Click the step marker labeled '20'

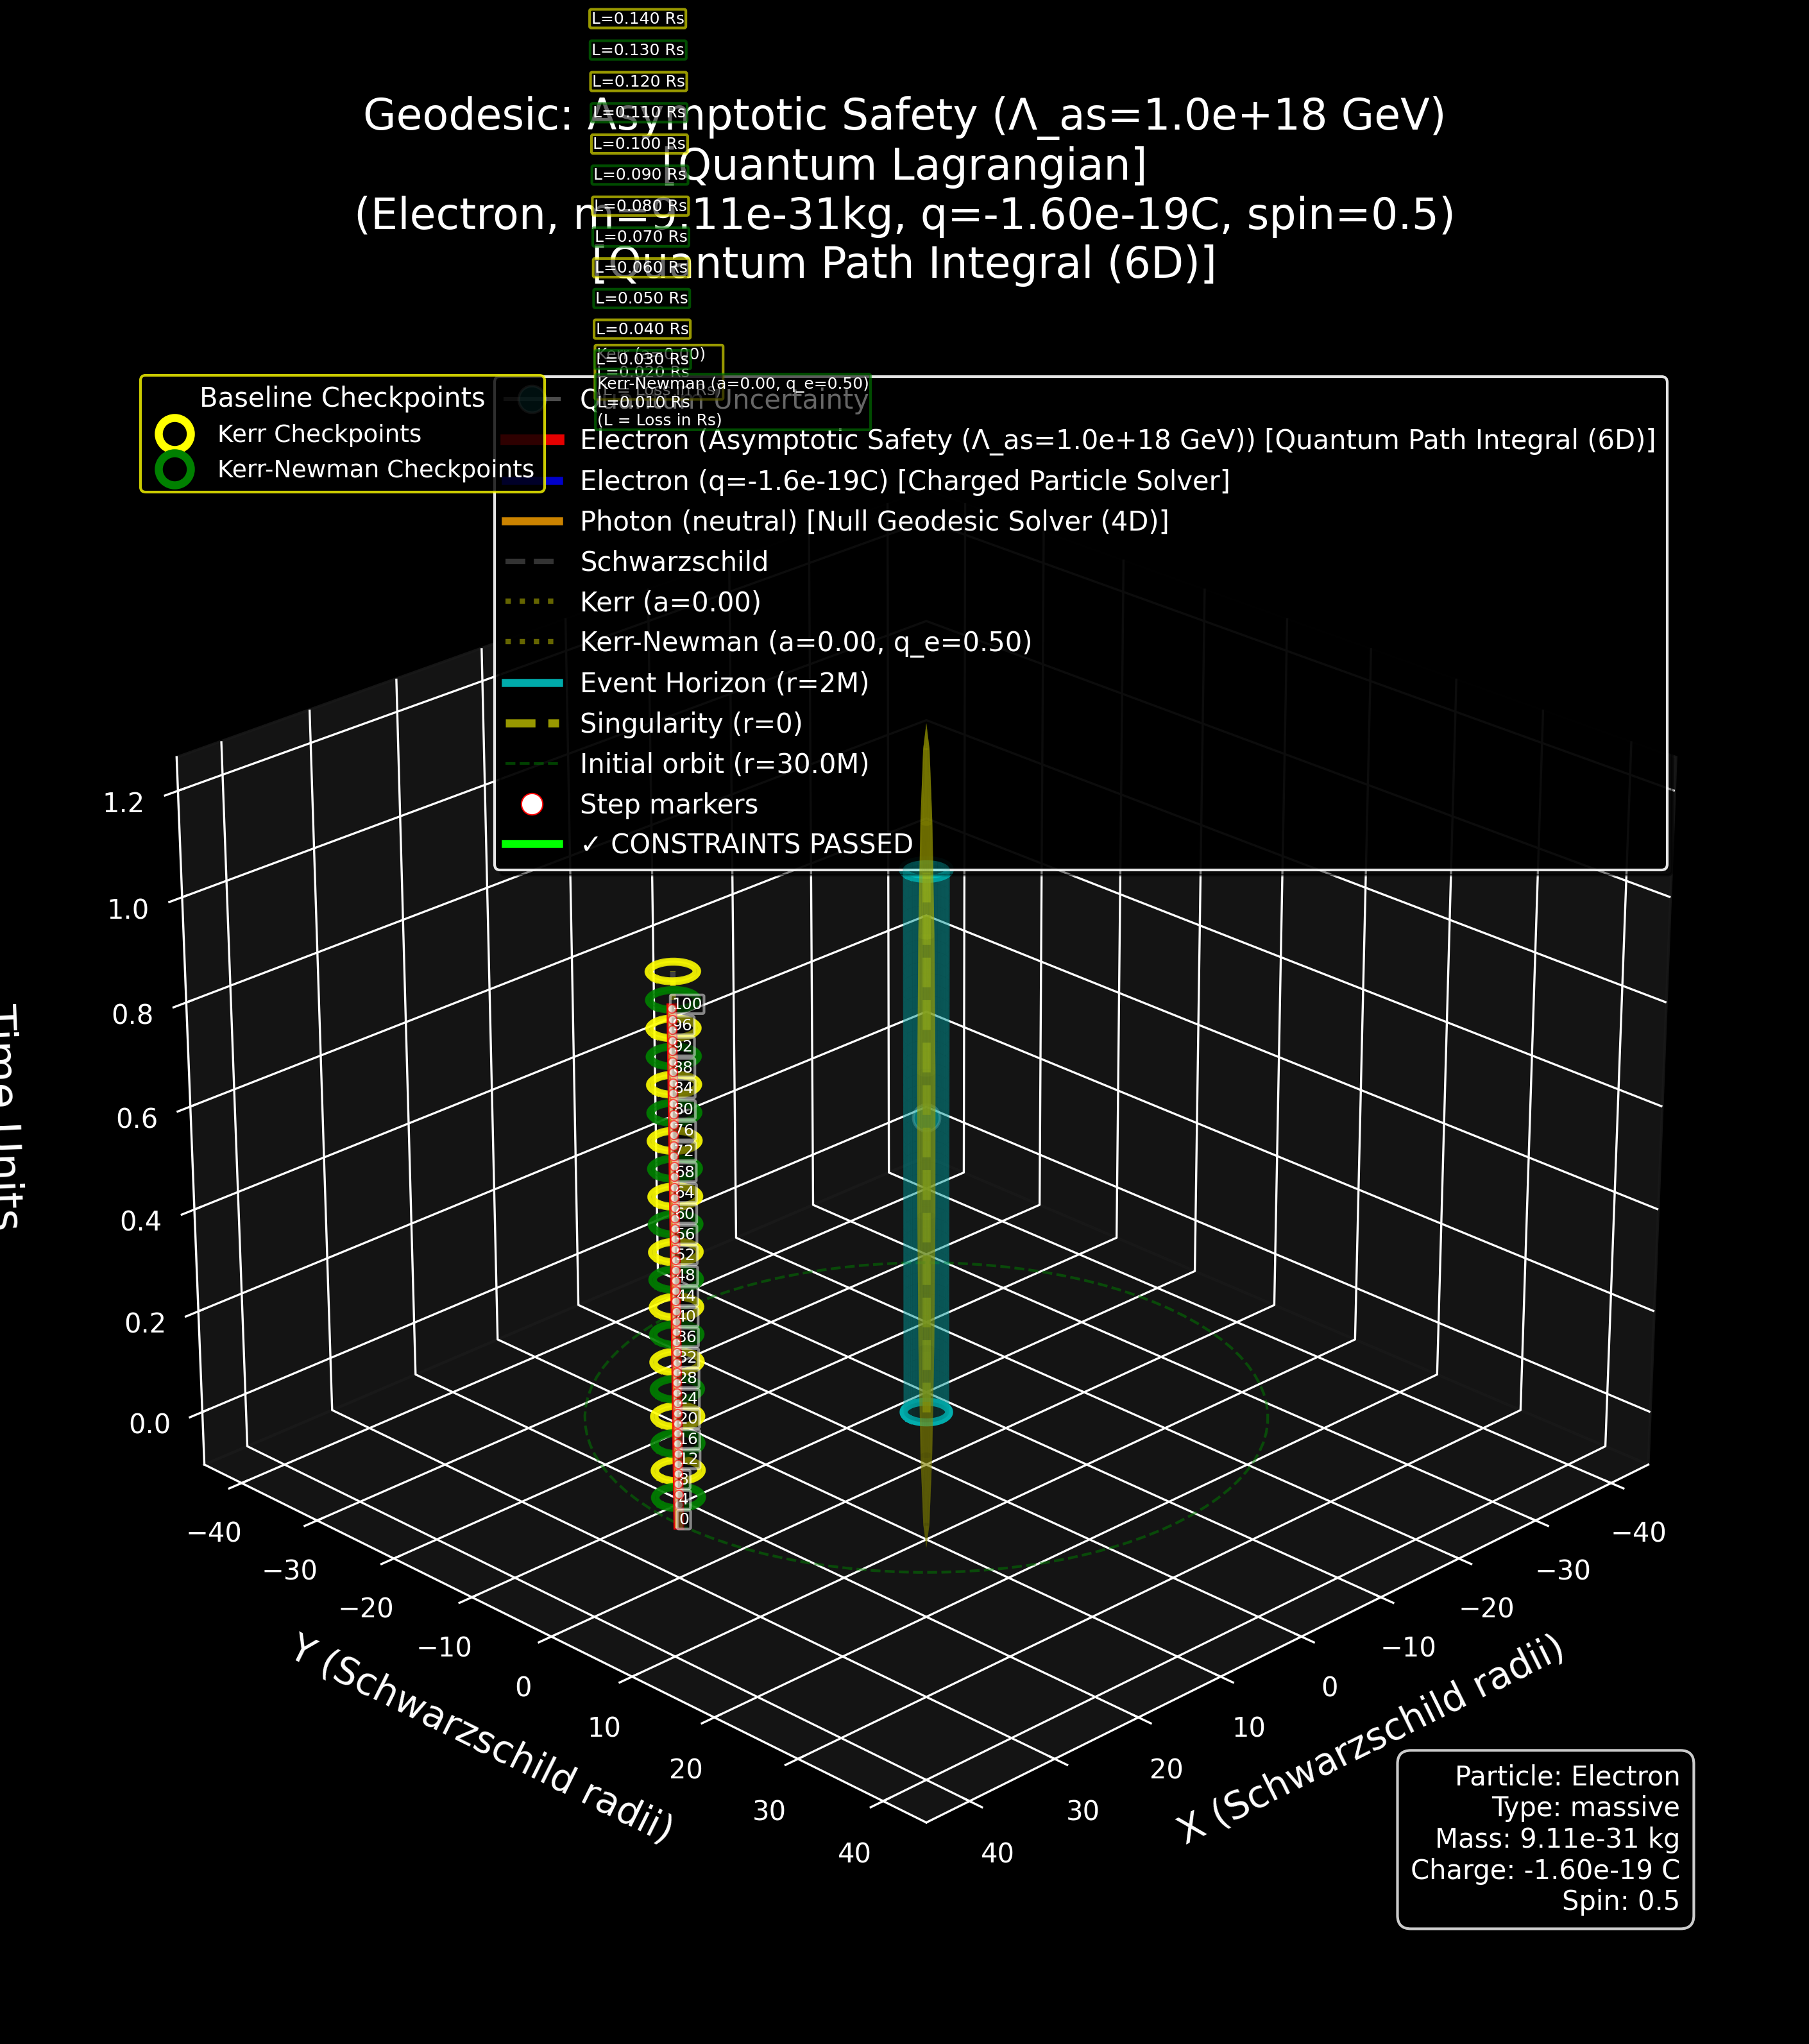[x=688, y=1418]
